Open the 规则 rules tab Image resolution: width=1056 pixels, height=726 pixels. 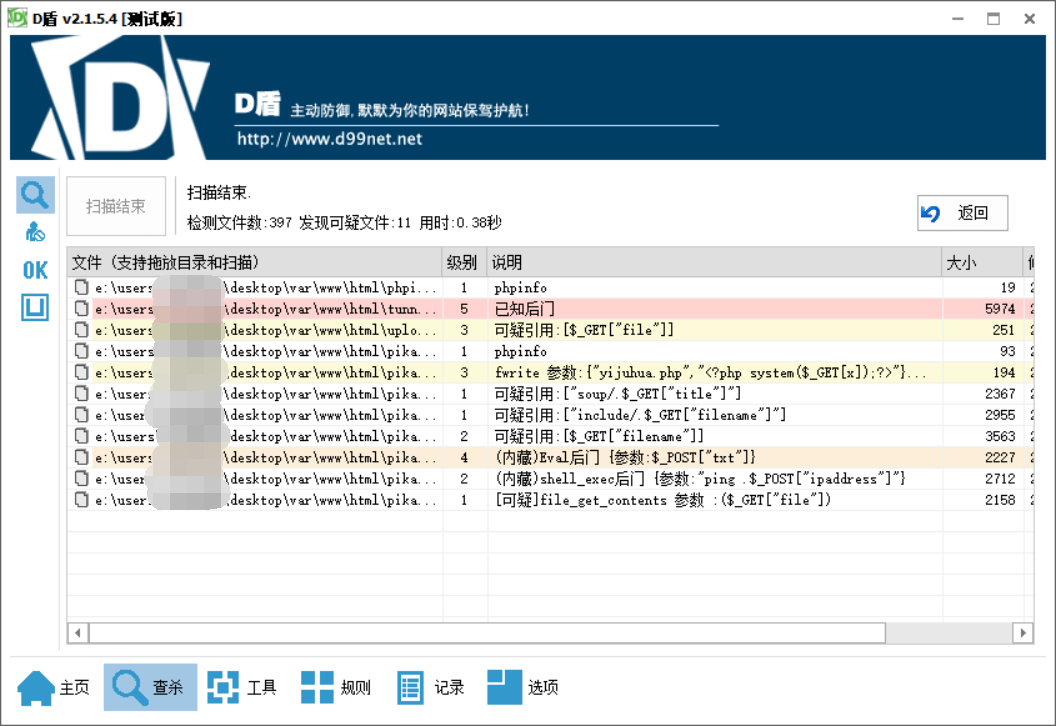336,688
